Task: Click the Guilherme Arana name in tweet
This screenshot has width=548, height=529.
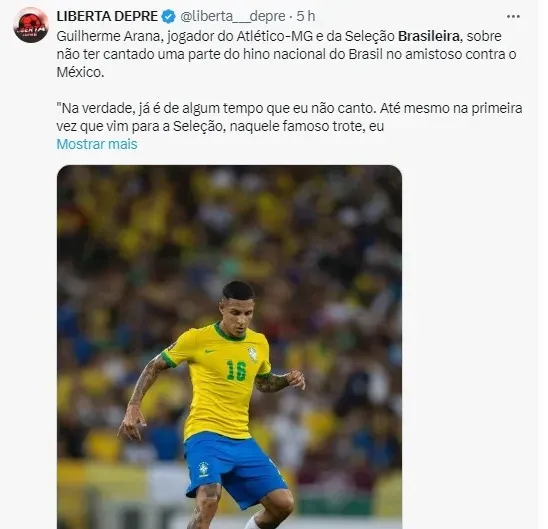Action: pyautogui.click(x=110, y=36)
